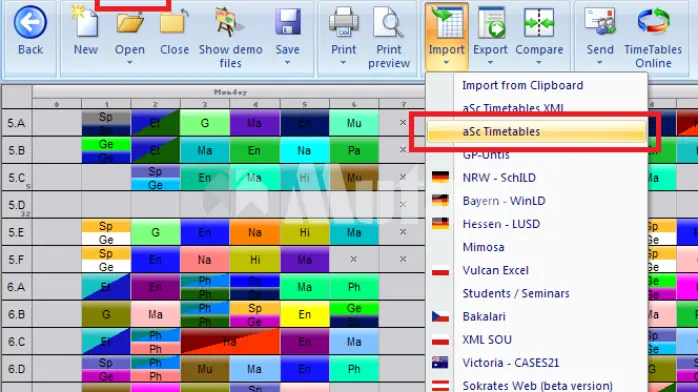Select class row 5.F header
Image resolution: width=698 pixels, height=392 pixels.
(16, 259)
